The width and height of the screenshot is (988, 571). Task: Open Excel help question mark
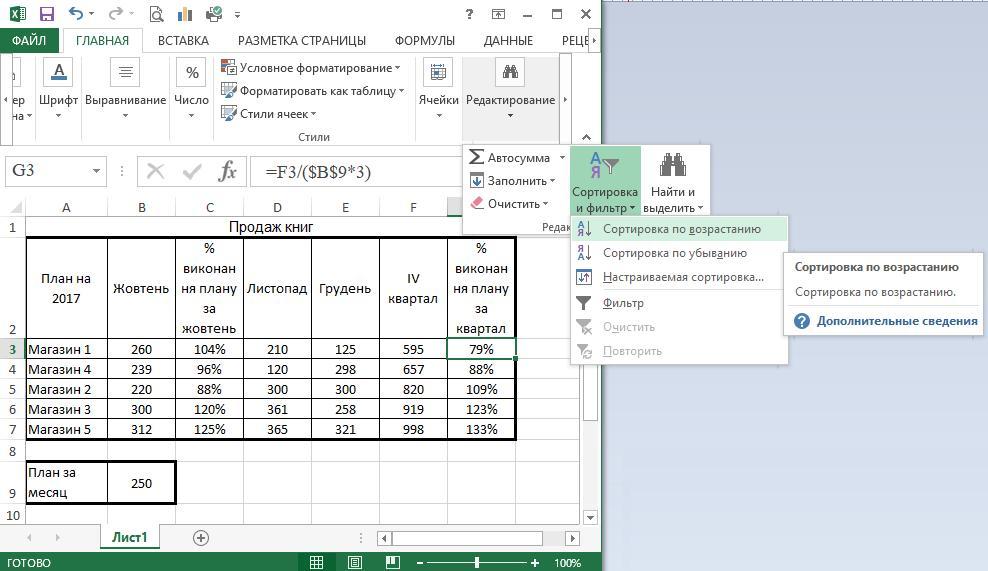point(469,14)
